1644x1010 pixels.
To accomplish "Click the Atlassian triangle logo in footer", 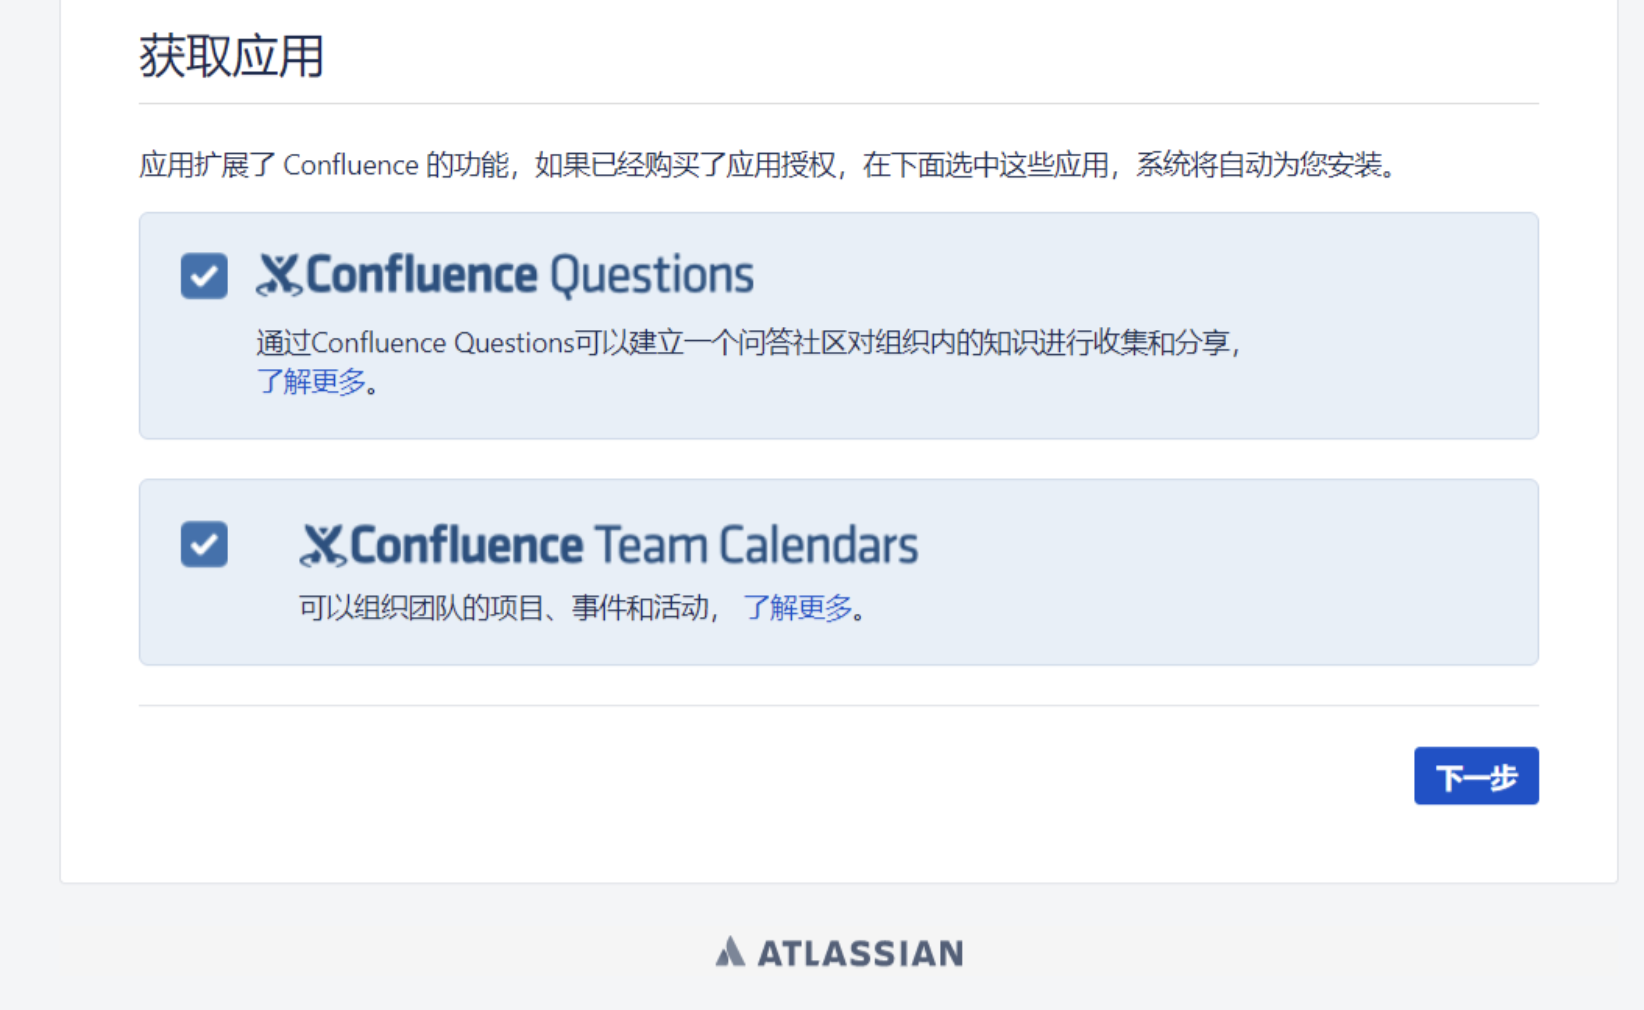I will point(730,951).
